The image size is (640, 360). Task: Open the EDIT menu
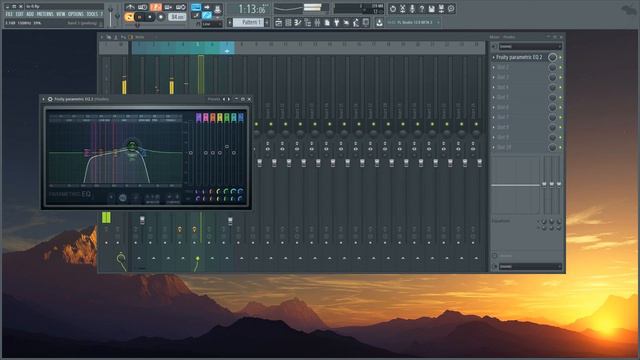(x=20, y=14)
